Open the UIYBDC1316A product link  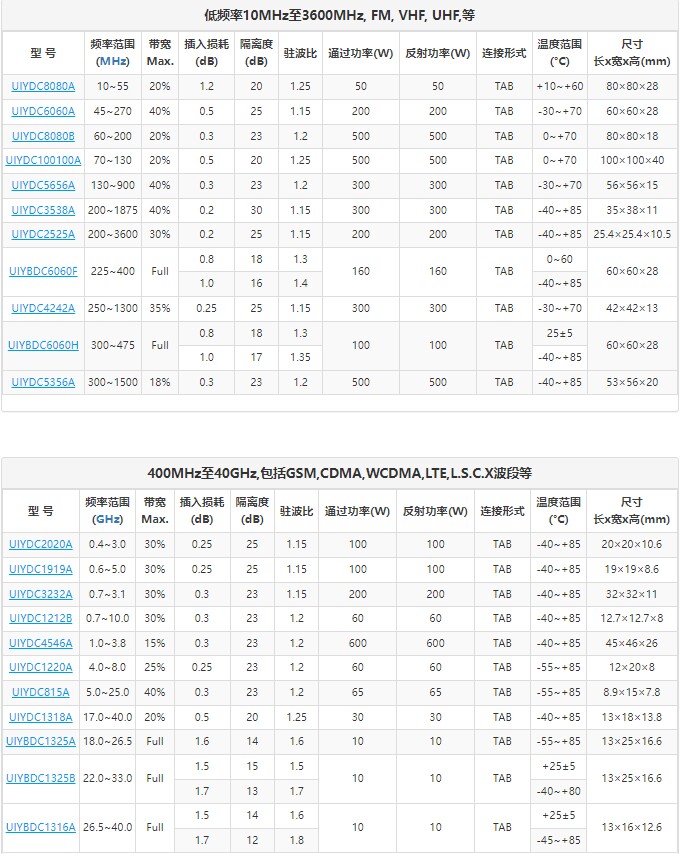(x=40, y=827)
